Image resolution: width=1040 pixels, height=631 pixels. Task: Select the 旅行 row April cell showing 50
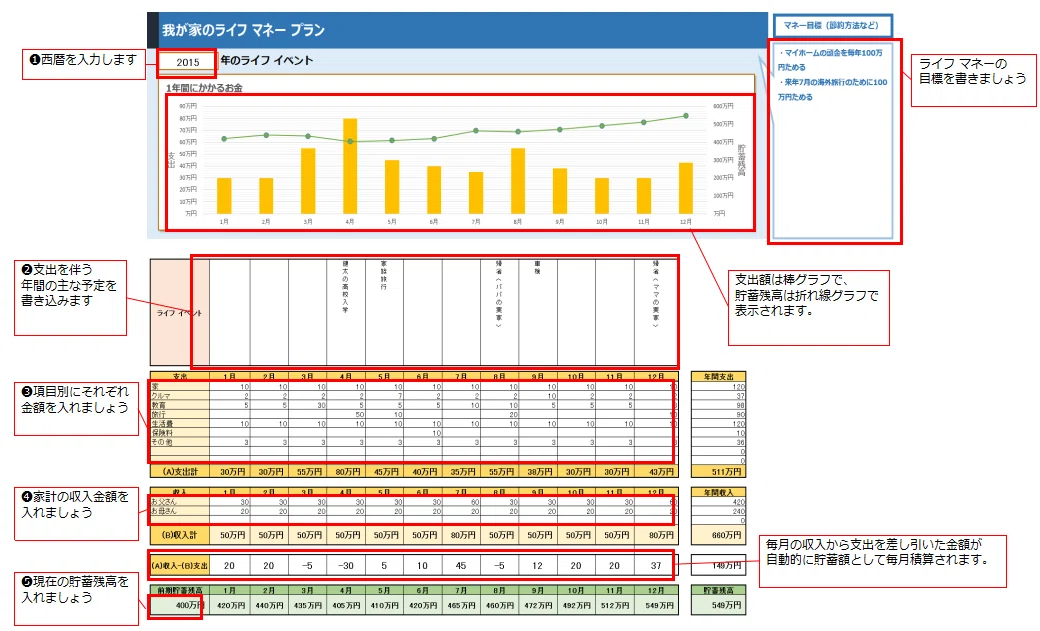pyautogui.click(x=346, y=414)
